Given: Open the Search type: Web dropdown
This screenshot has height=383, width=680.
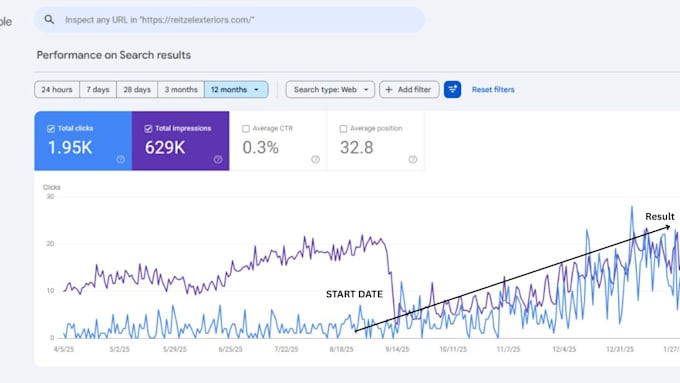Looking at the screenshot, I should click(330, 90).
